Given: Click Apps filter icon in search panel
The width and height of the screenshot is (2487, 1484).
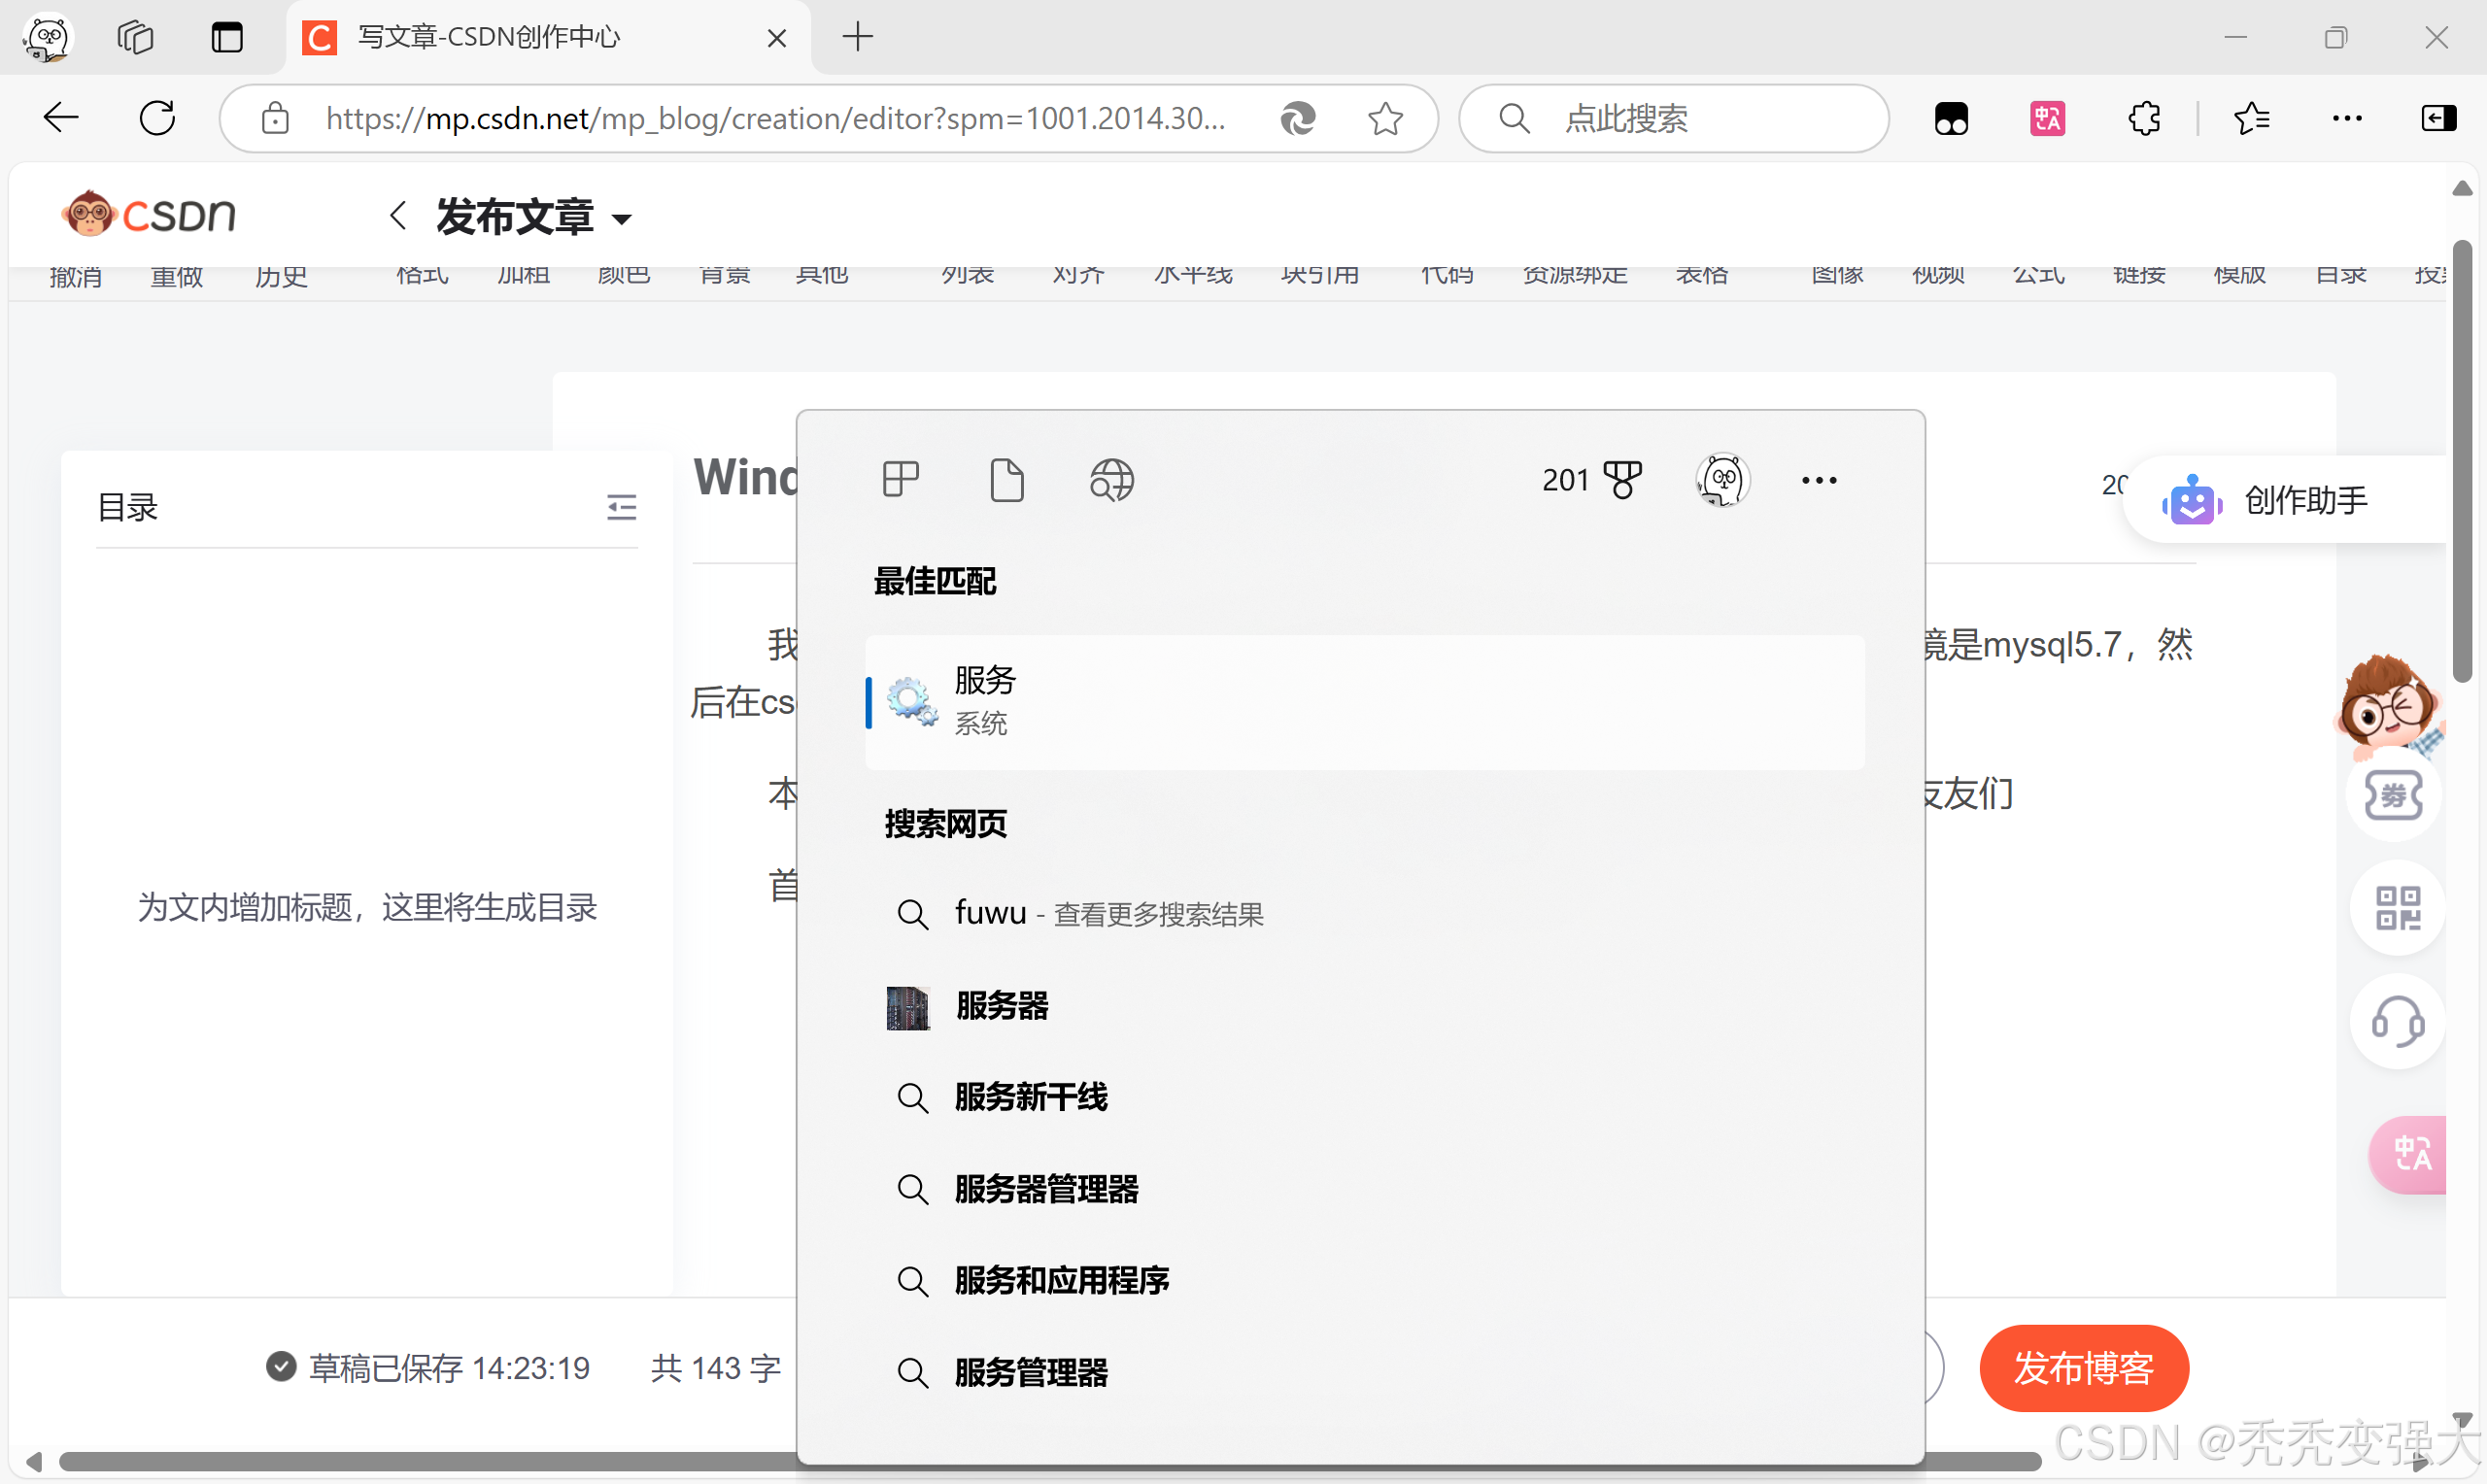Looking at the screenshot, I should coord(899,480).
